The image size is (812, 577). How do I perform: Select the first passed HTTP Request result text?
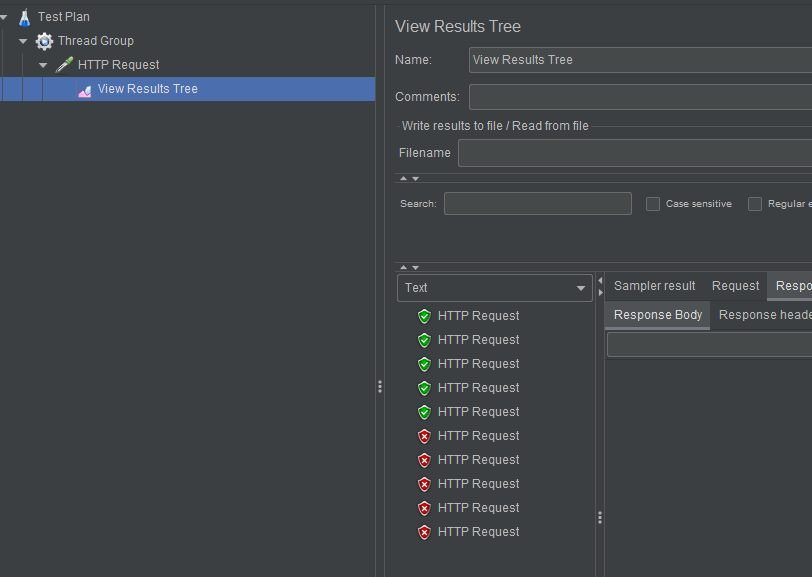(x=478, y=316)
